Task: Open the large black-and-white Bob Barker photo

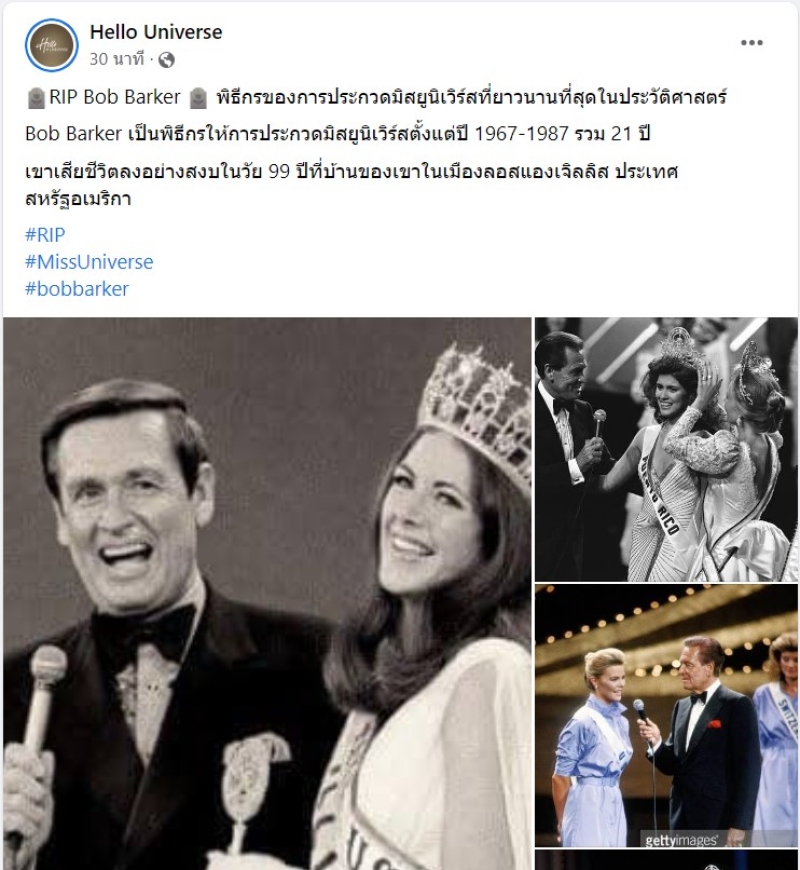Action: pyautogui.click(x=267, y=594)
